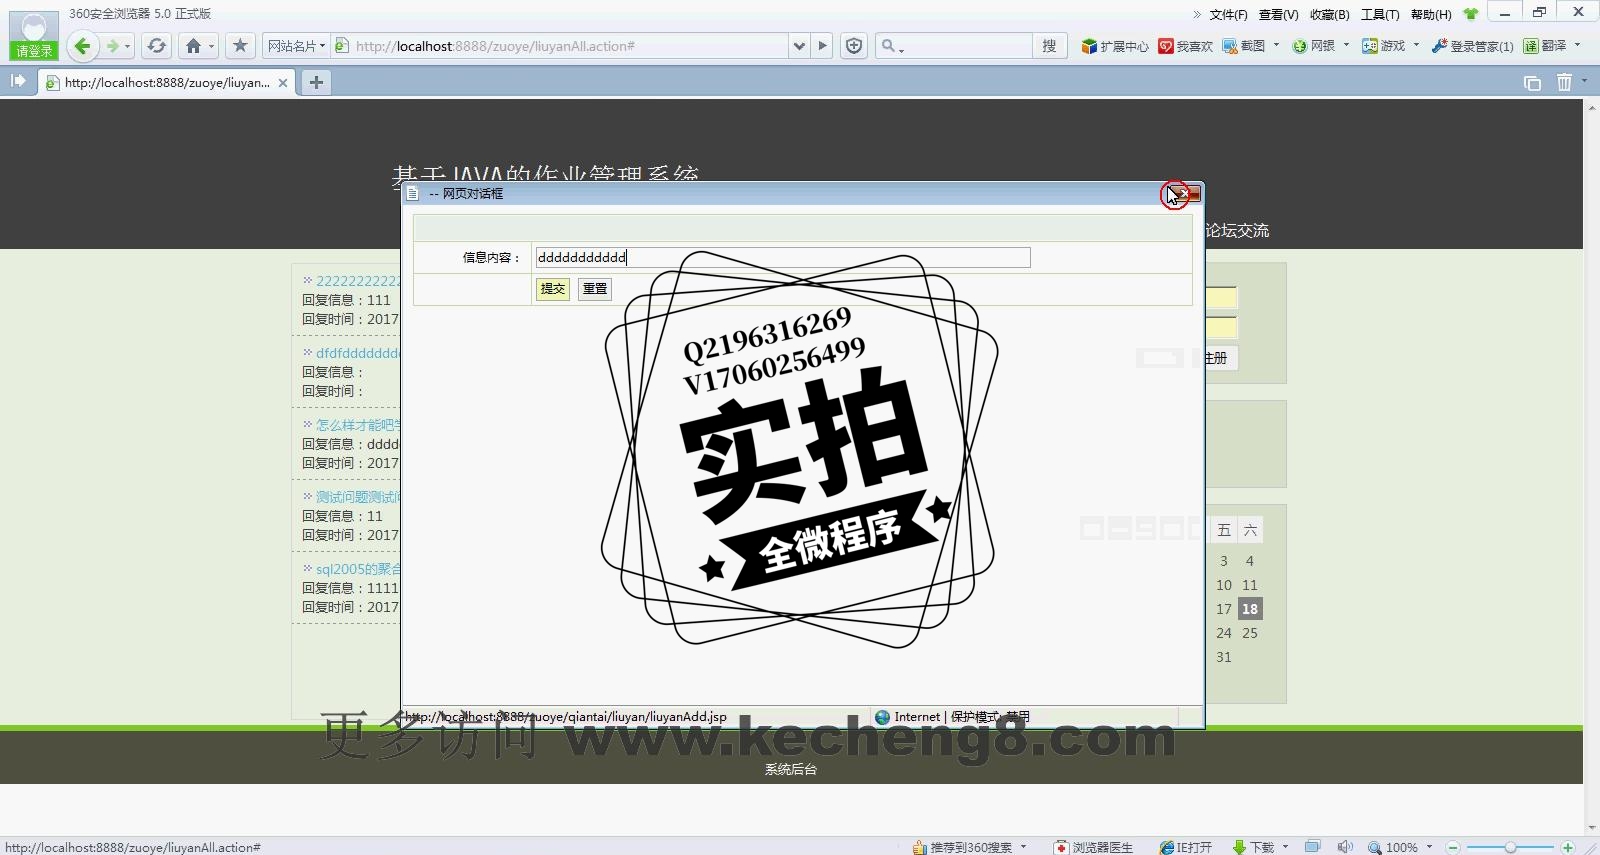Open a new tab with plus button
Image resolution: width=1600 pixels, height=855 pixels.
click(x=316, y=83)
